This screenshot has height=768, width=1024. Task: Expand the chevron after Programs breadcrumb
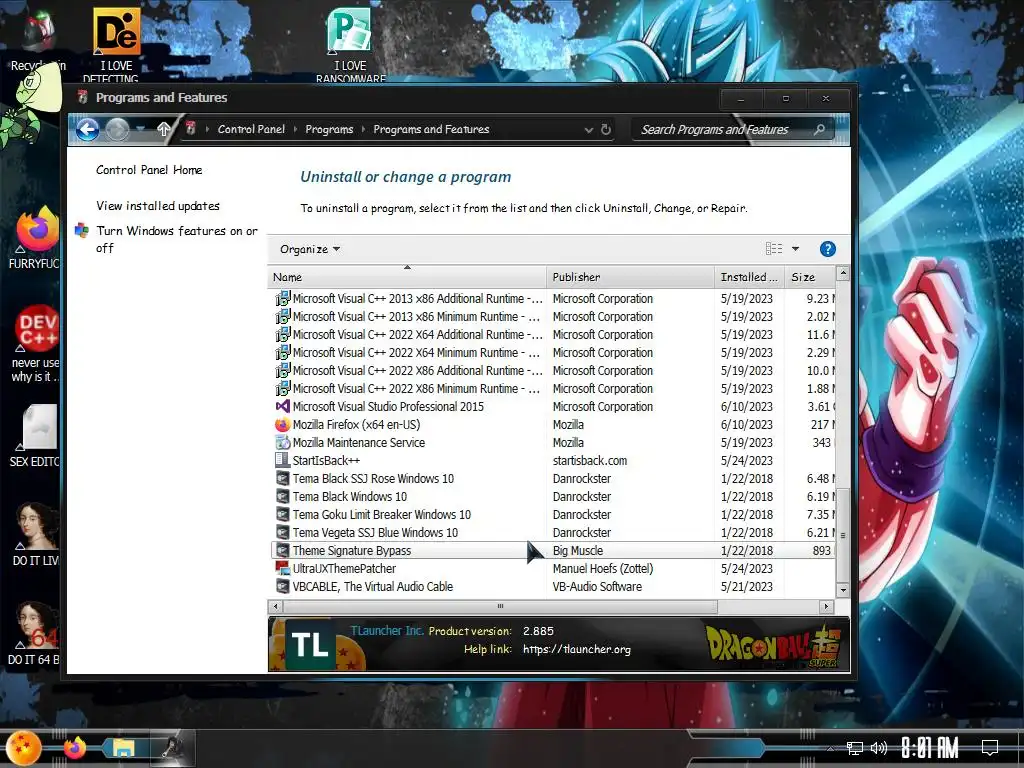pyautogui.click(x=364, y=129)
